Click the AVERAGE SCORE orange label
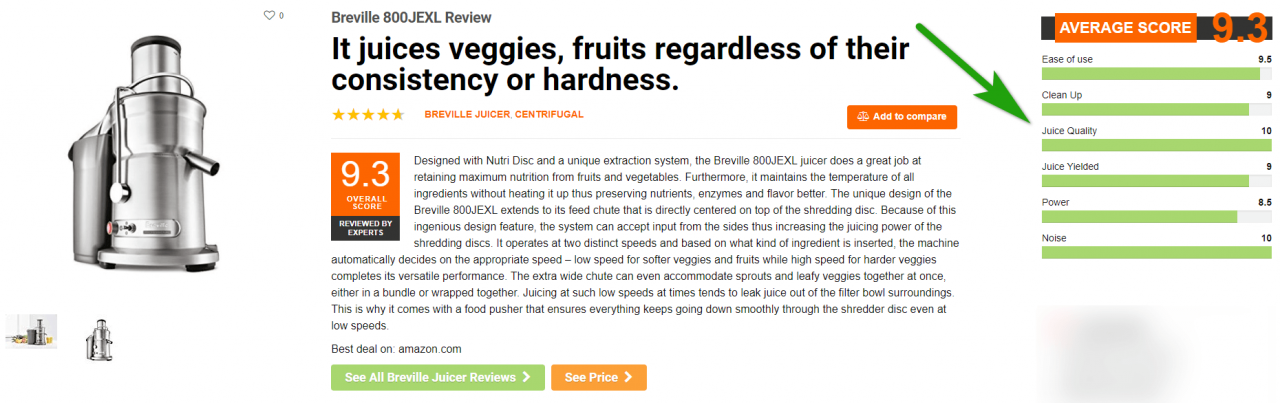This screenshot has width=1280, height=403. tap(1125, 28)
